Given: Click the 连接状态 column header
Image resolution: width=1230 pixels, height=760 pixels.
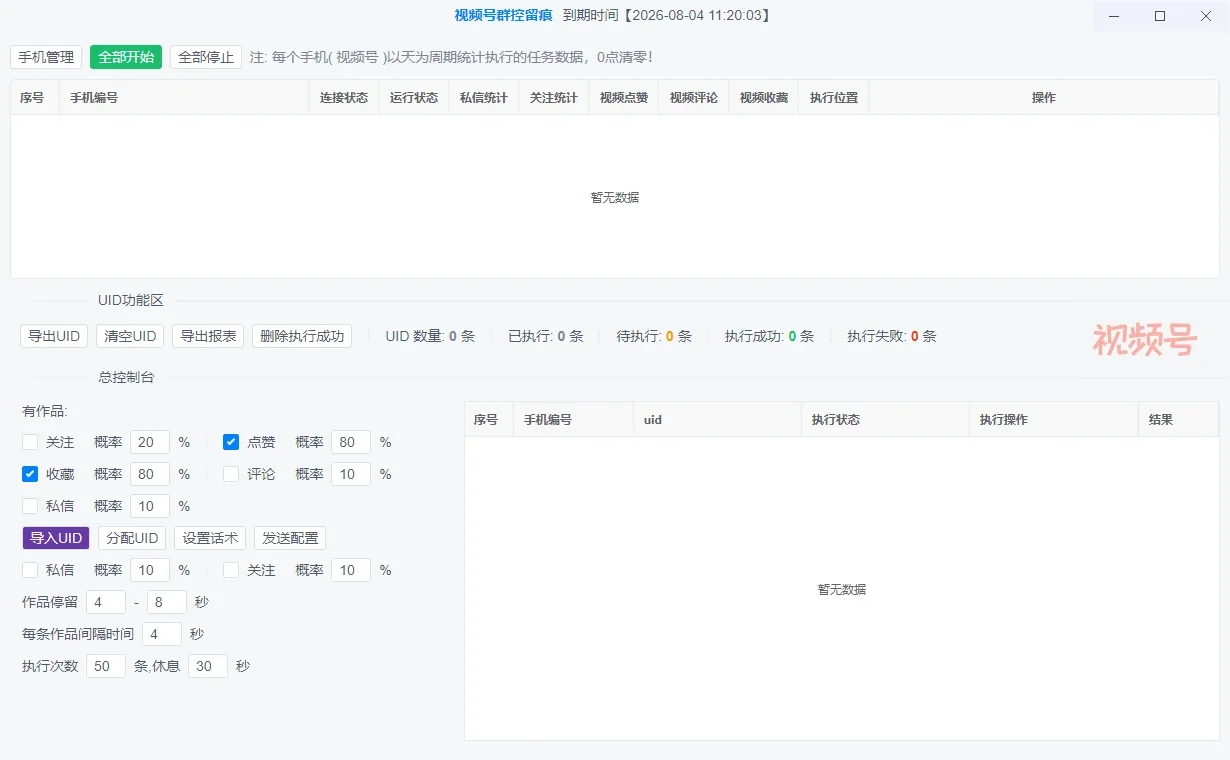Looking at the screenshot, I should [x=344, y=98].
